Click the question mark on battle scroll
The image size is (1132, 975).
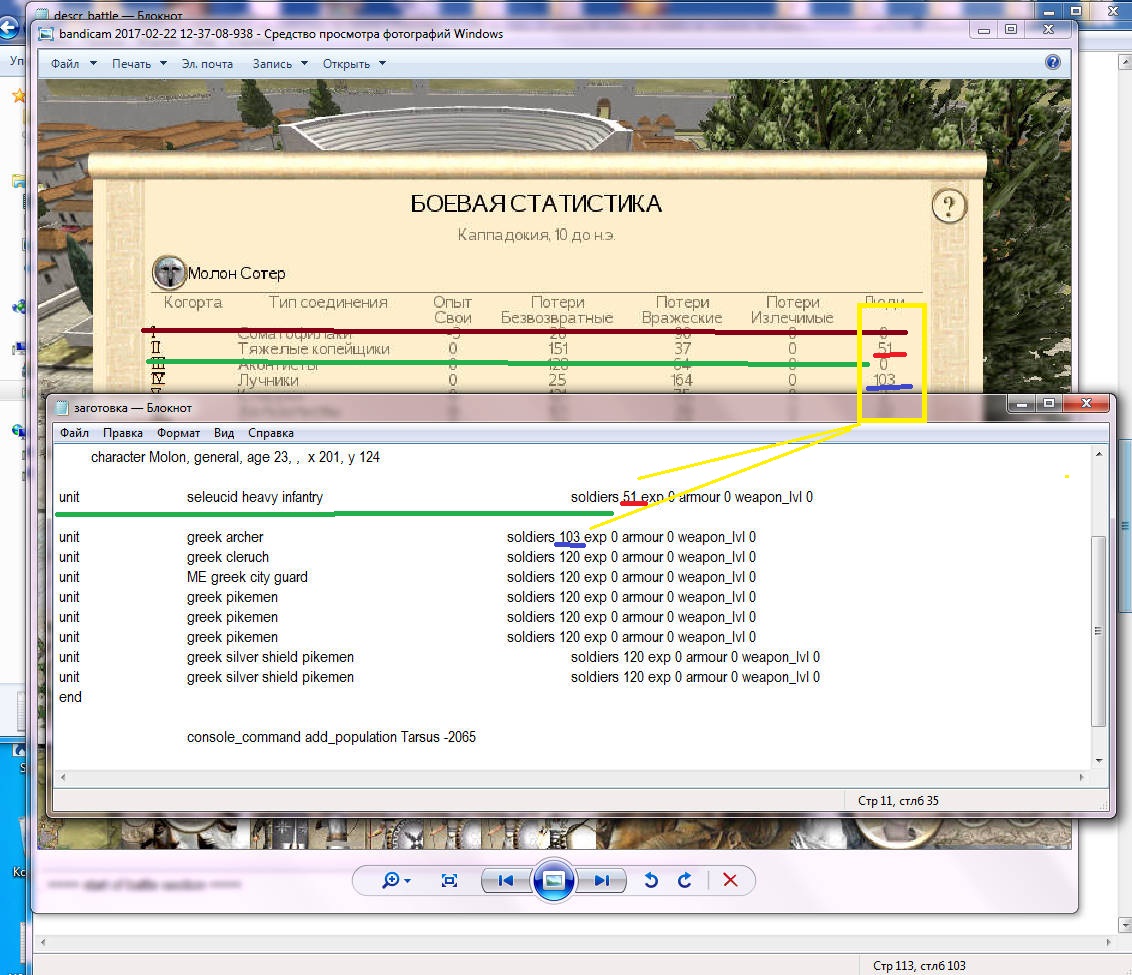pyautogui.click(x=949, y=206)
